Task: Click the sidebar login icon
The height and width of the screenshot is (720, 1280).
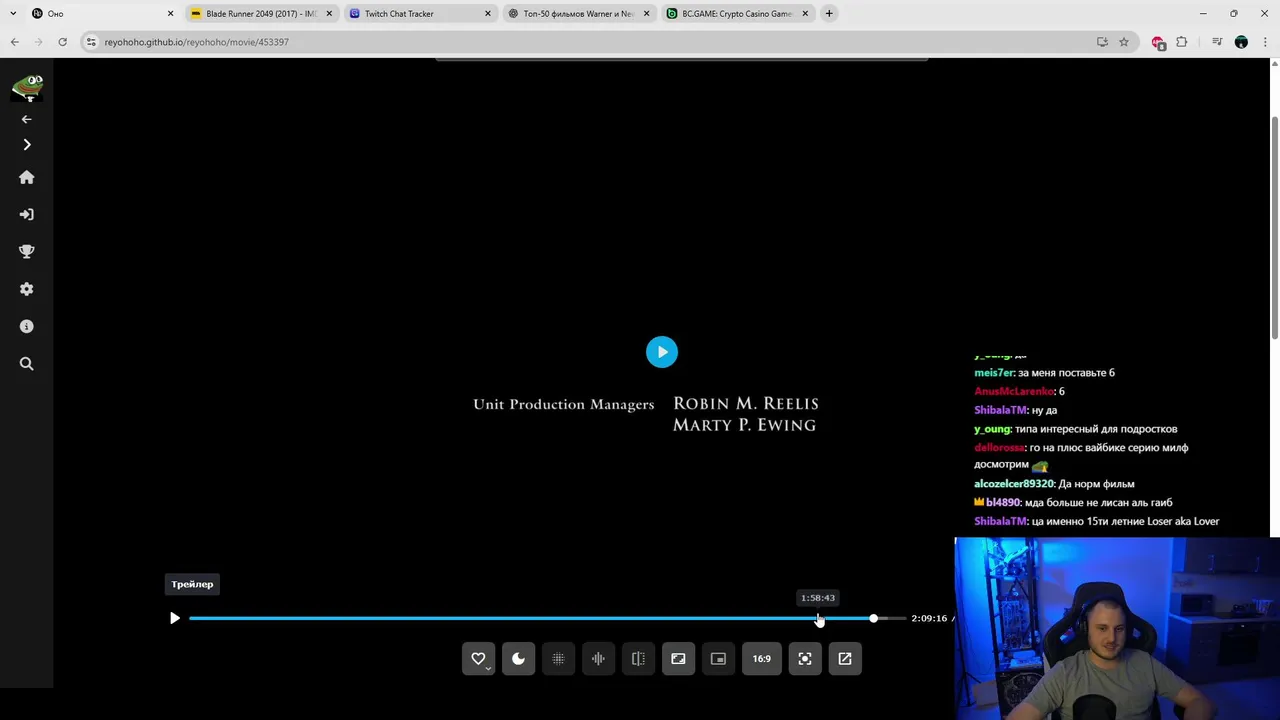Action: [27, 214]
